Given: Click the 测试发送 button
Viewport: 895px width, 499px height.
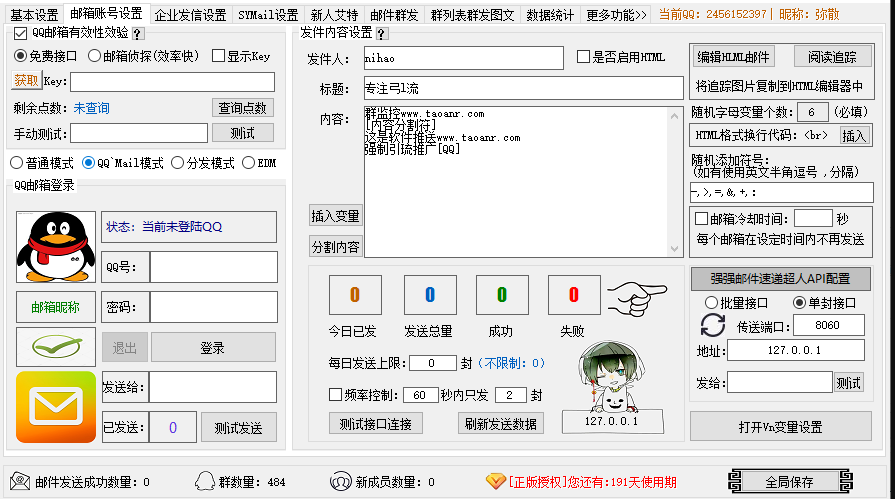Looking at the screenshot, I should 239,427.
